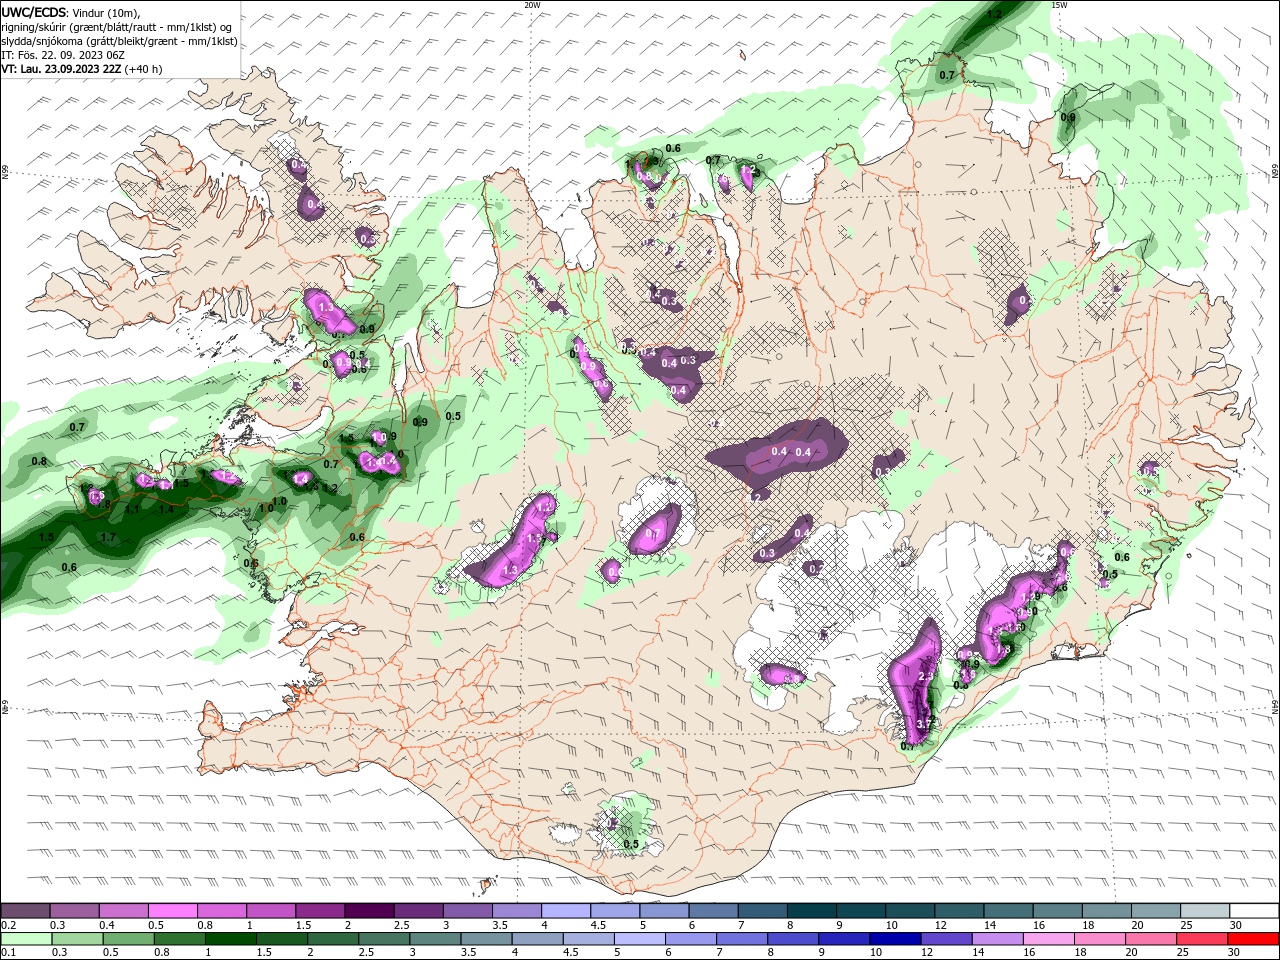1280x960 pixels.
Task: Click the deep blue 10 swatch in the rain legend
Action: [x=894, y=939]
